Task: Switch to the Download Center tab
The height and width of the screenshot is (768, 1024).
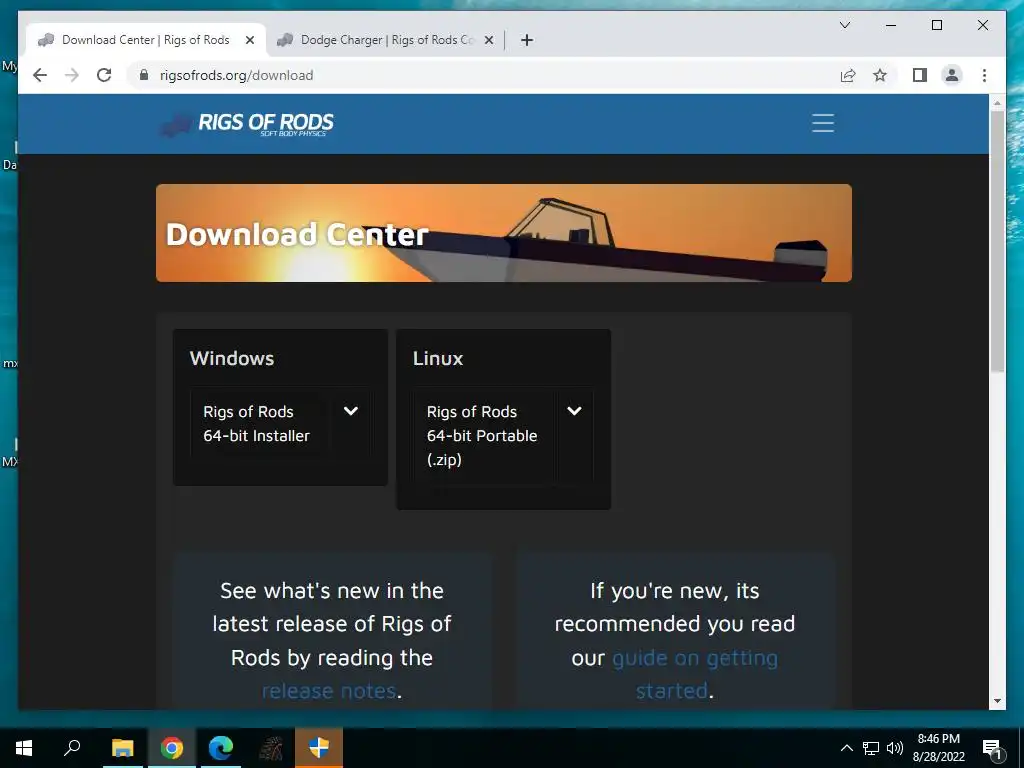Action: (145, 40)
